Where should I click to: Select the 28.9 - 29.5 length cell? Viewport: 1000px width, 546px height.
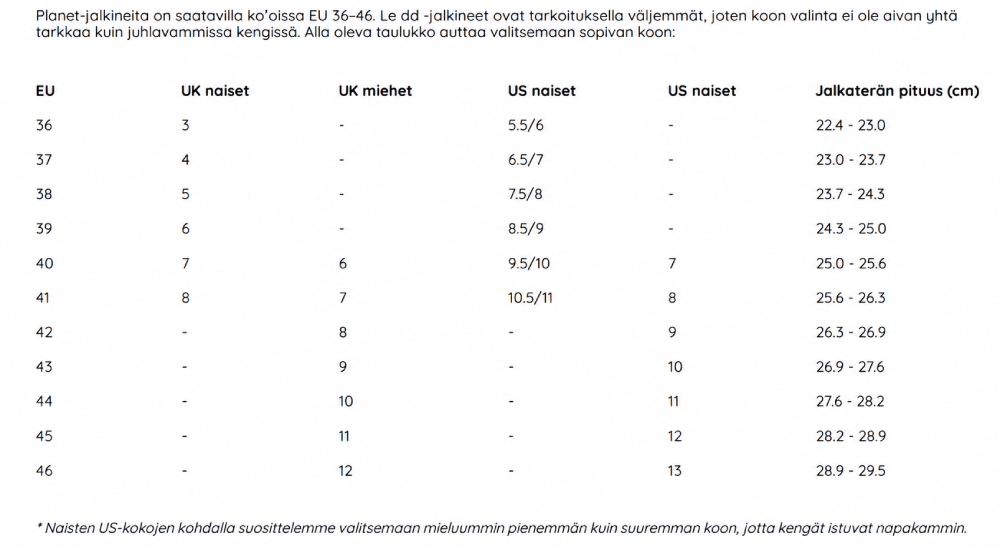click(850, 471)
